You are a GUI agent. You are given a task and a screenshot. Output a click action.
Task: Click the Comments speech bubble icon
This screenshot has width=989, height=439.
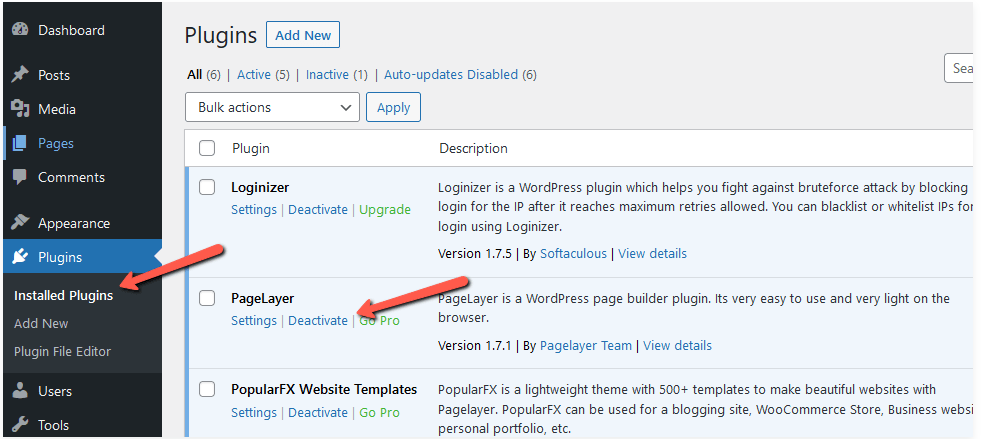tap(20, 177)
